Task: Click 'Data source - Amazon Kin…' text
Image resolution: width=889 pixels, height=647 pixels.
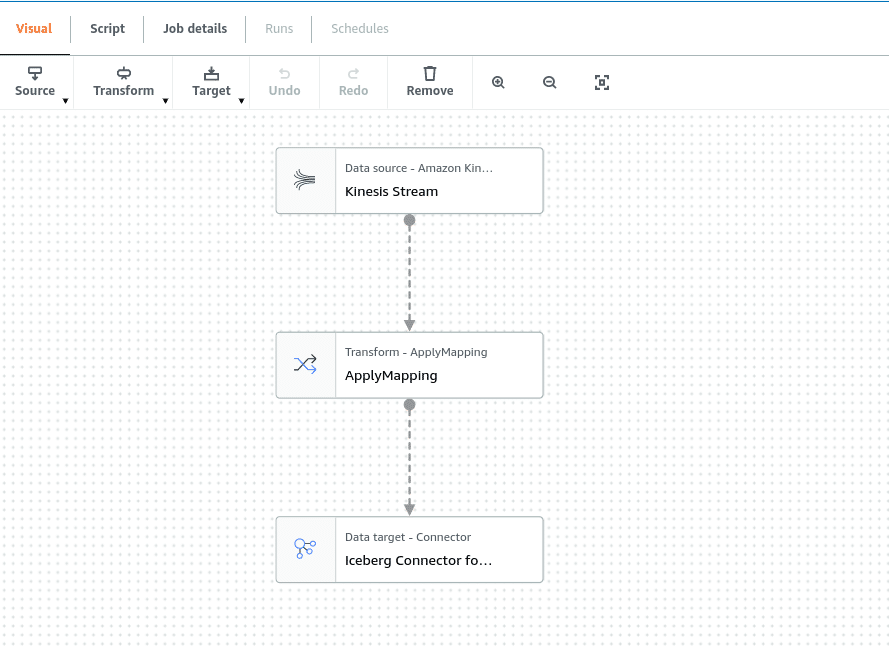Action: pyautogui.click(x=418, y=168)
